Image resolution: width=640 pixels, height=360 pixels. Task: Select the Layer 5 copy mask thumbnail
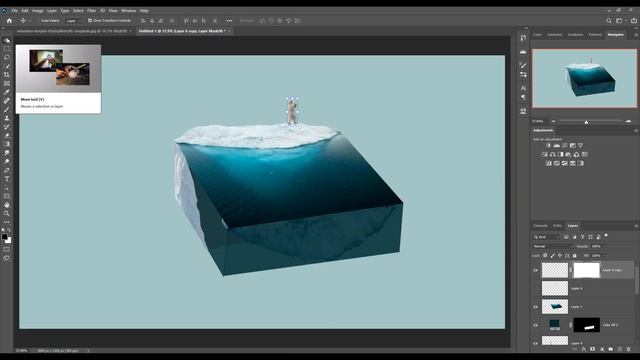click(587, 270)
